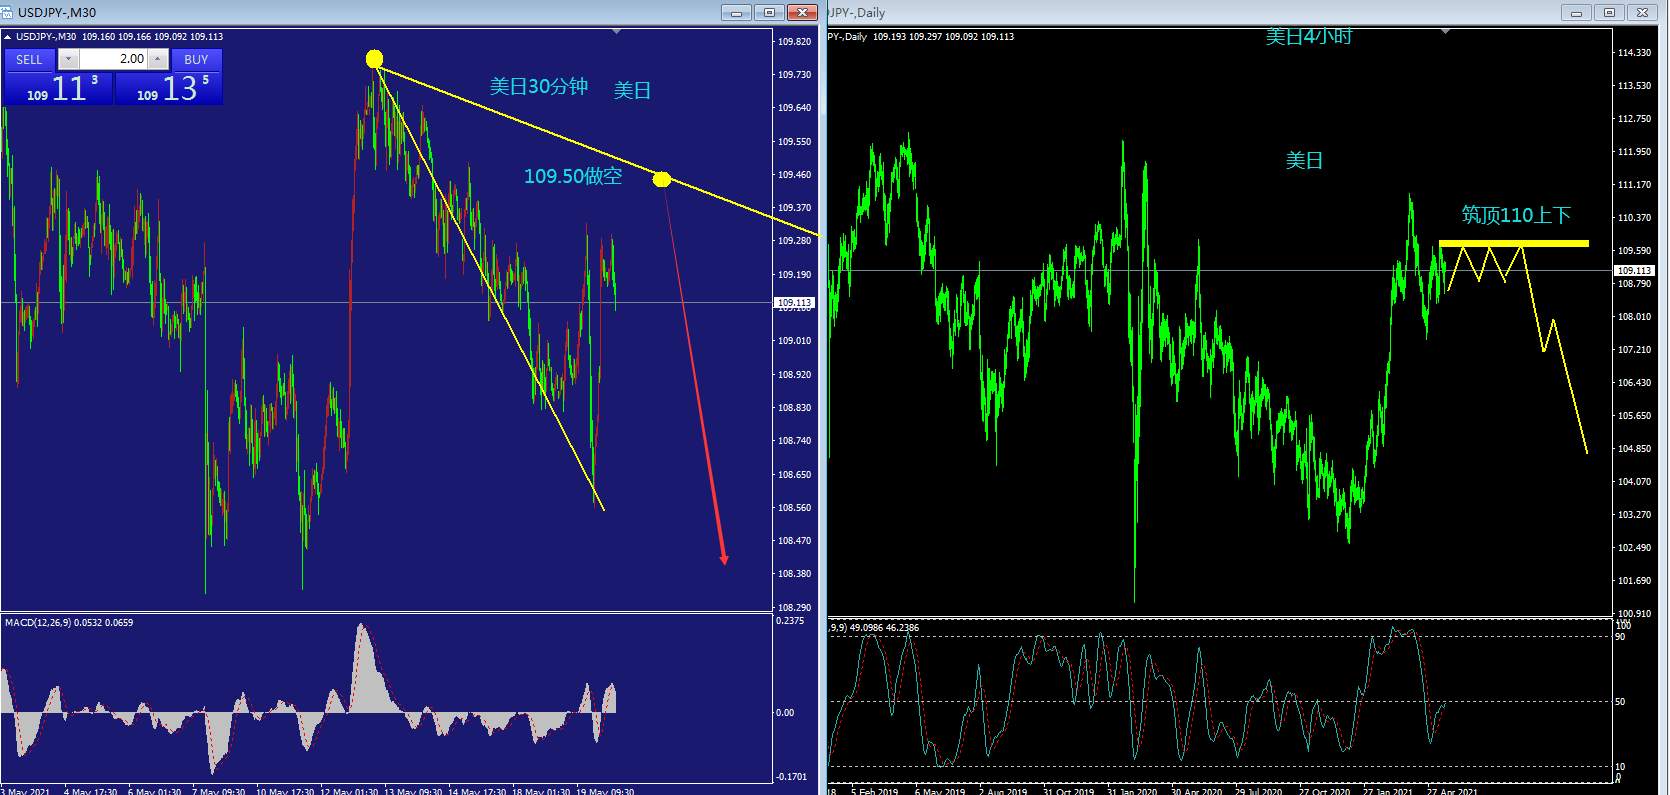Select the yellow dot near 109.50做空 label
Screen dimensions: 1670x795
pyautogui.click(x=661, y=179)
